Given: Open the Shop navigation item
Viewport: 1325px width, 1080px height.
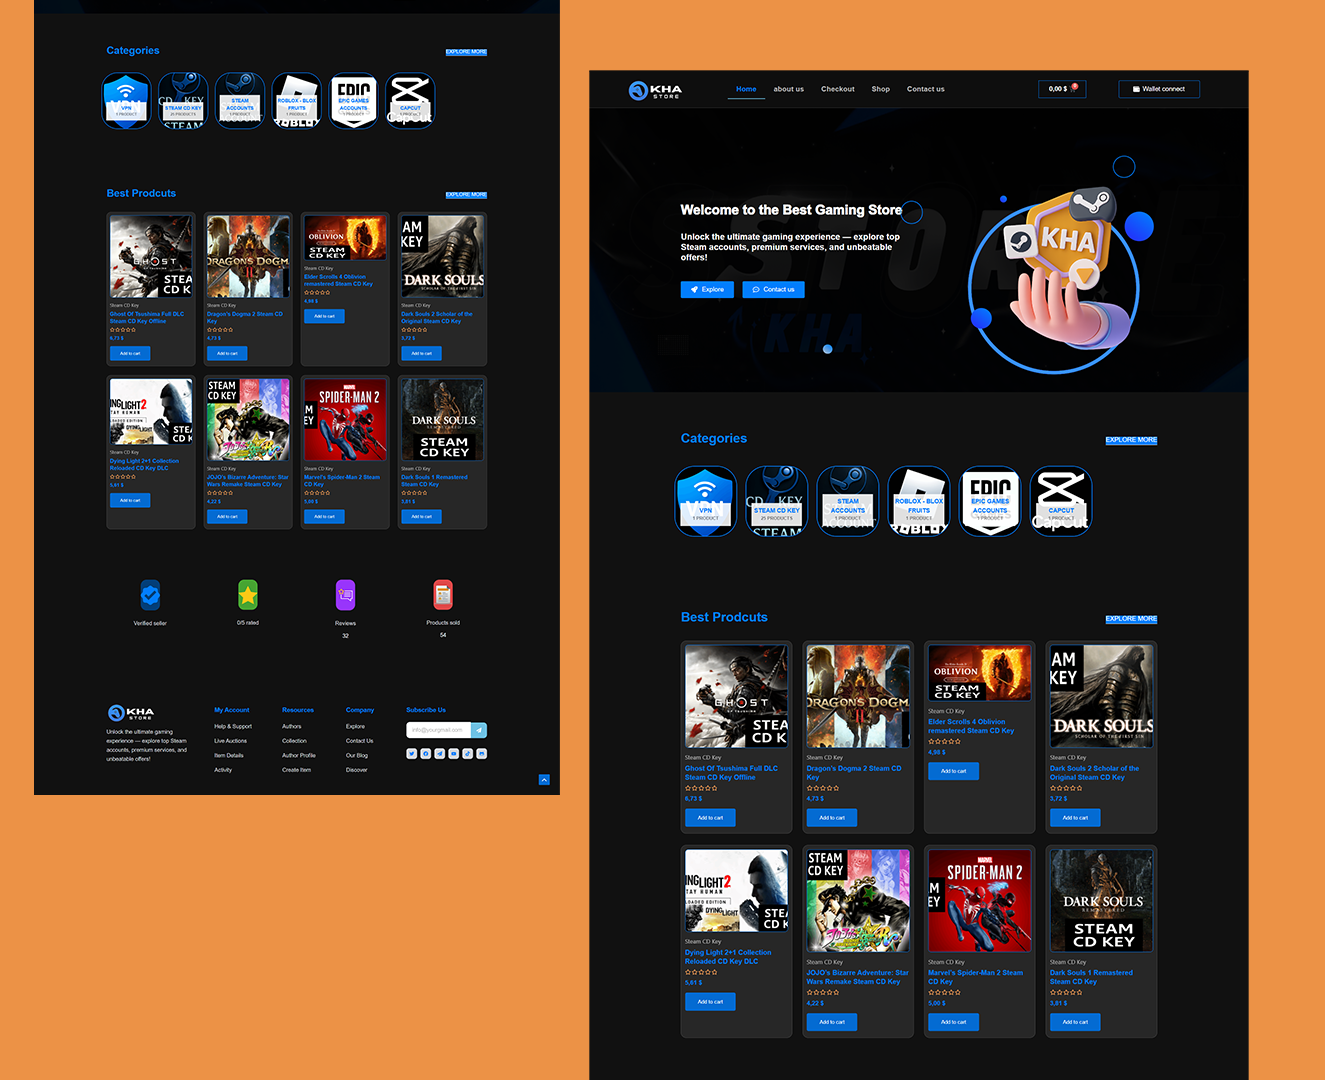Looking at the screenshot, I should point(880,89).
